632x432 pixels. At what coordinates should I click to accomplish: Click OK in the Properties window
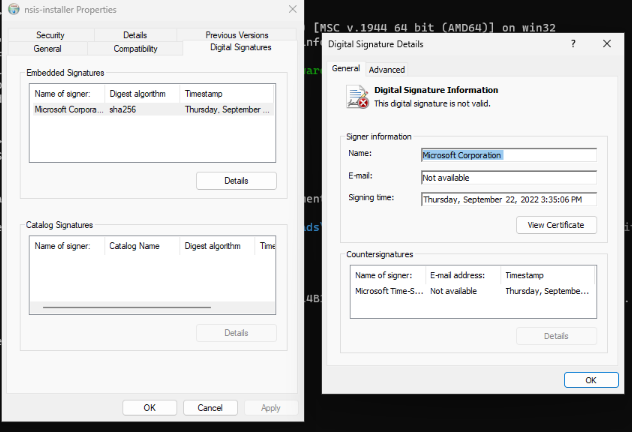point(150,408)
